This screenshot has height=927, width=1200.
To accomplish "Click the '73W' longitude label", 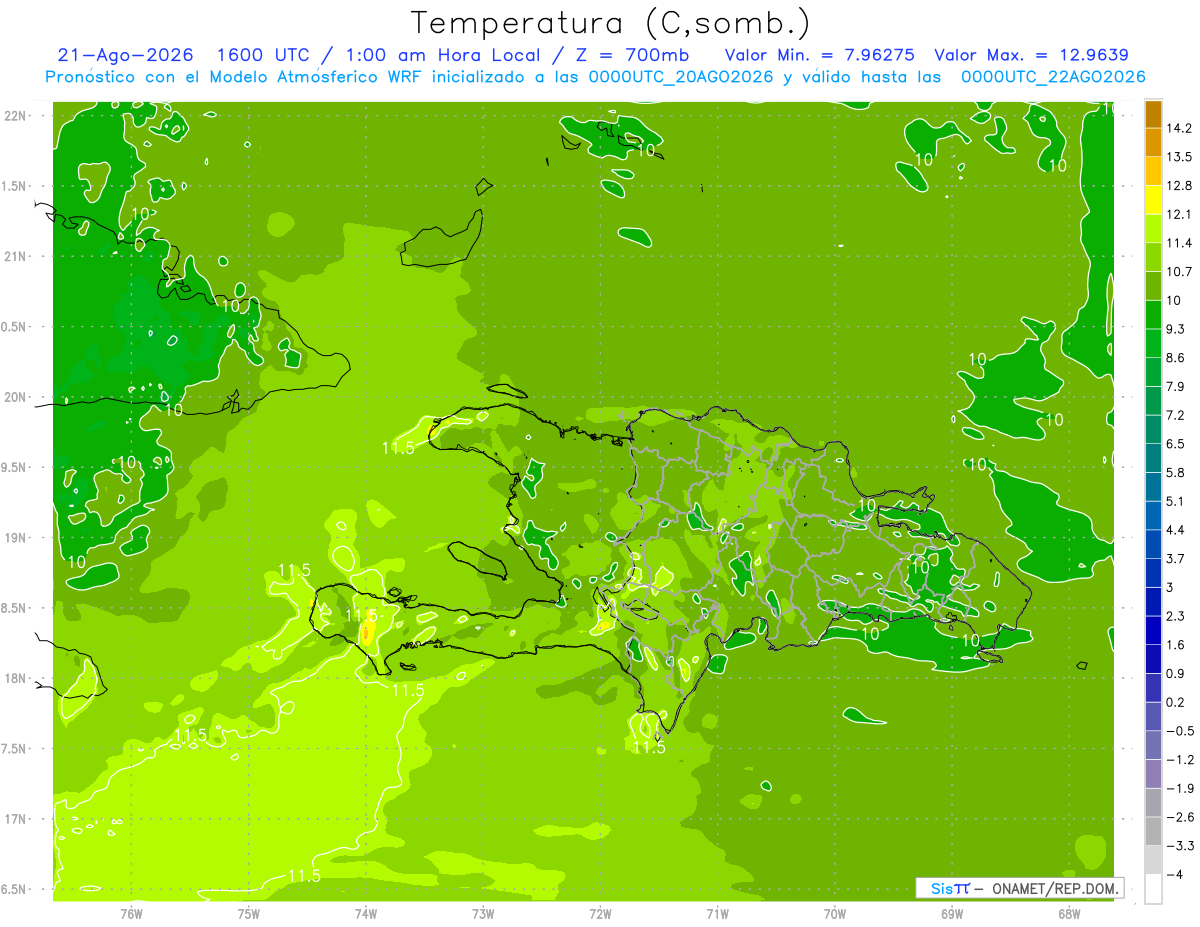I will [483, 912].
